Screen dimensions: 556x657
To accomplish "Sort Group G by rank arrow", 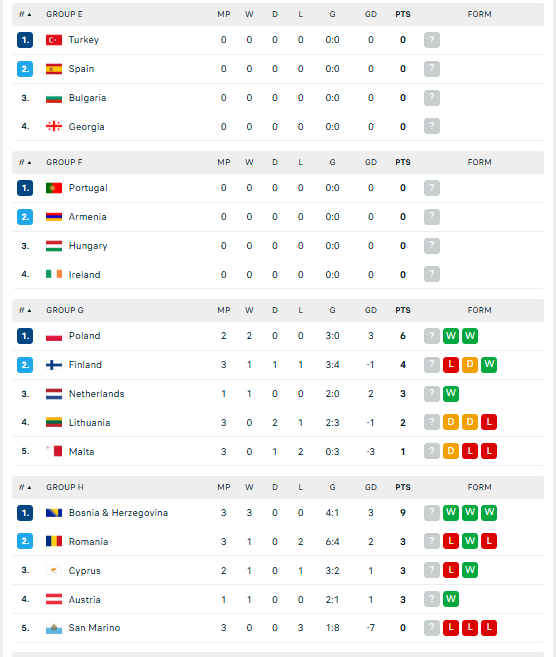I will 25,310.
